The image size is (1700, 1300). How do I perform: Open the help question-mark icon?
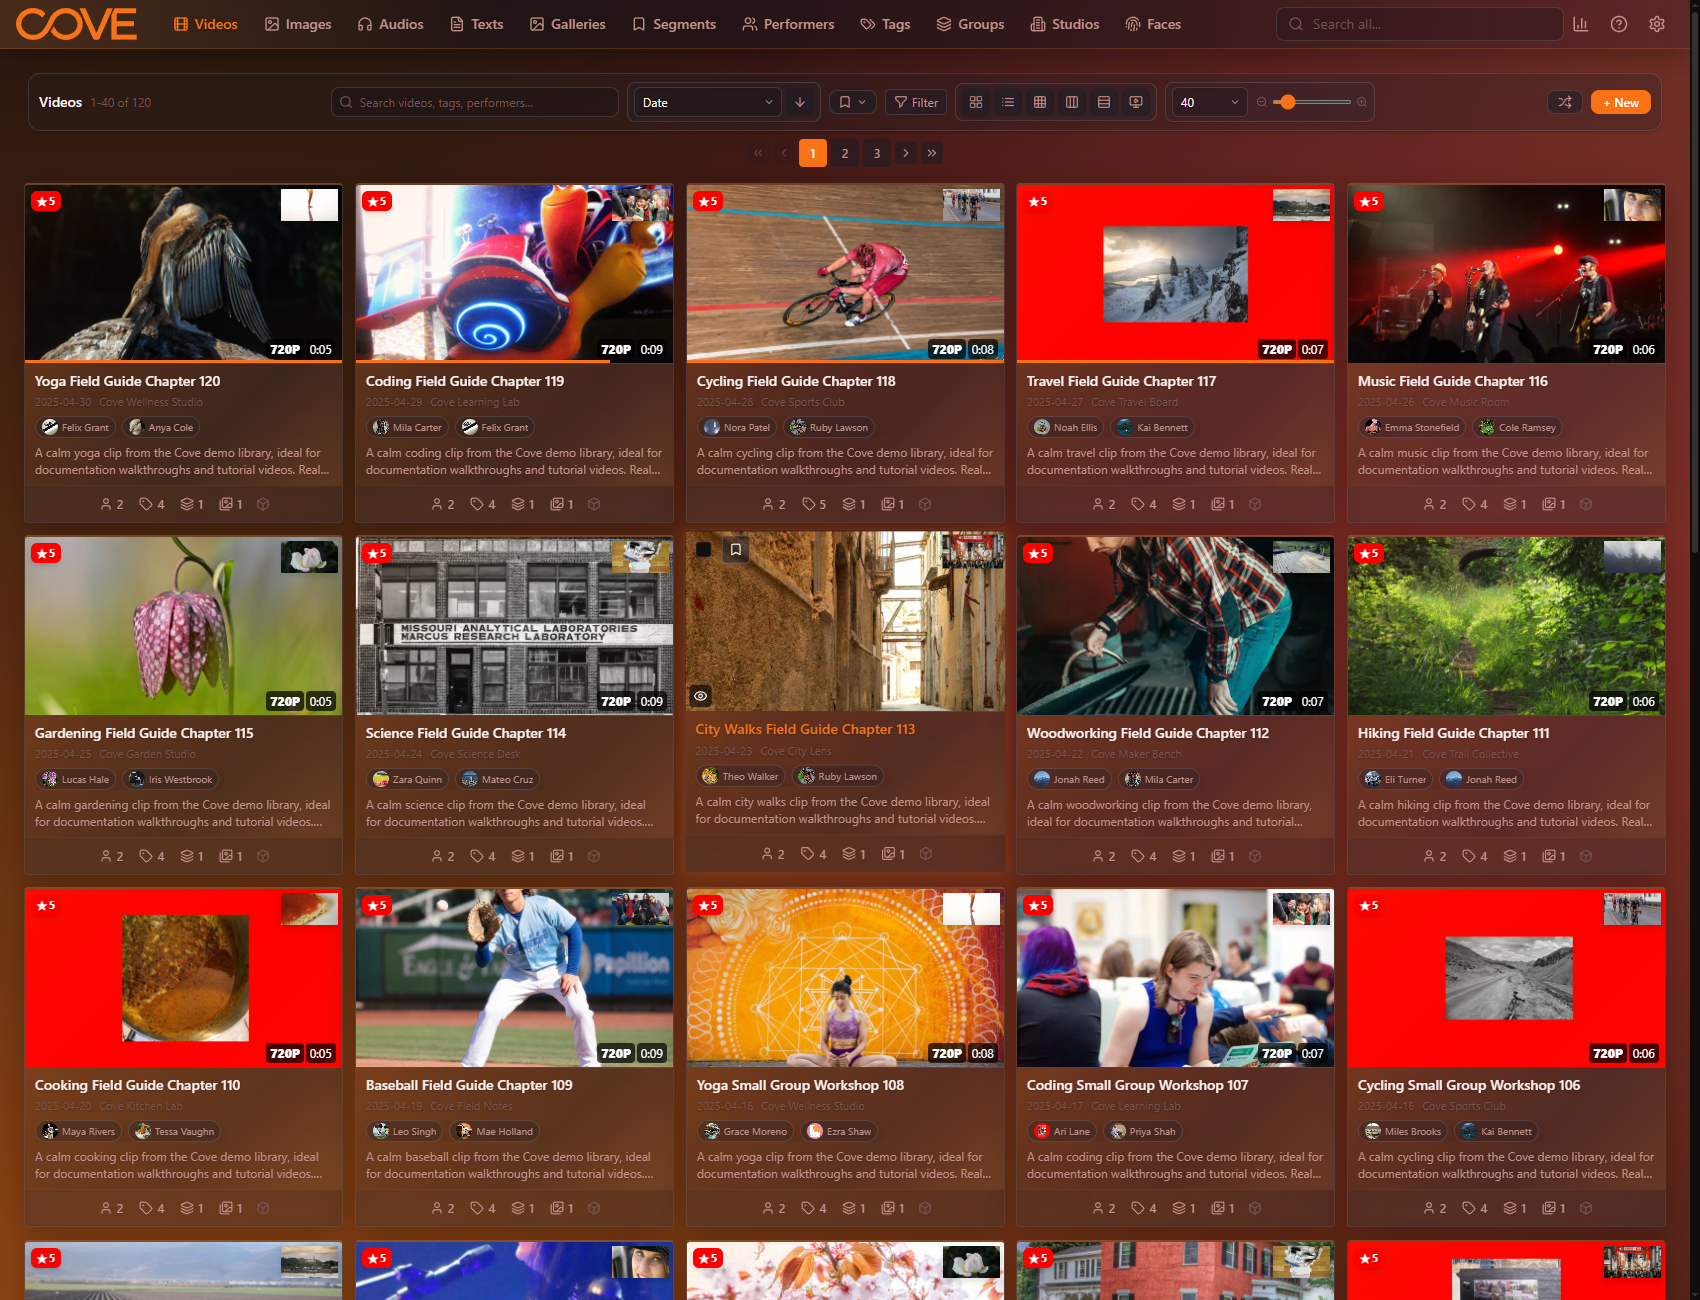(x=1618, y=24)
